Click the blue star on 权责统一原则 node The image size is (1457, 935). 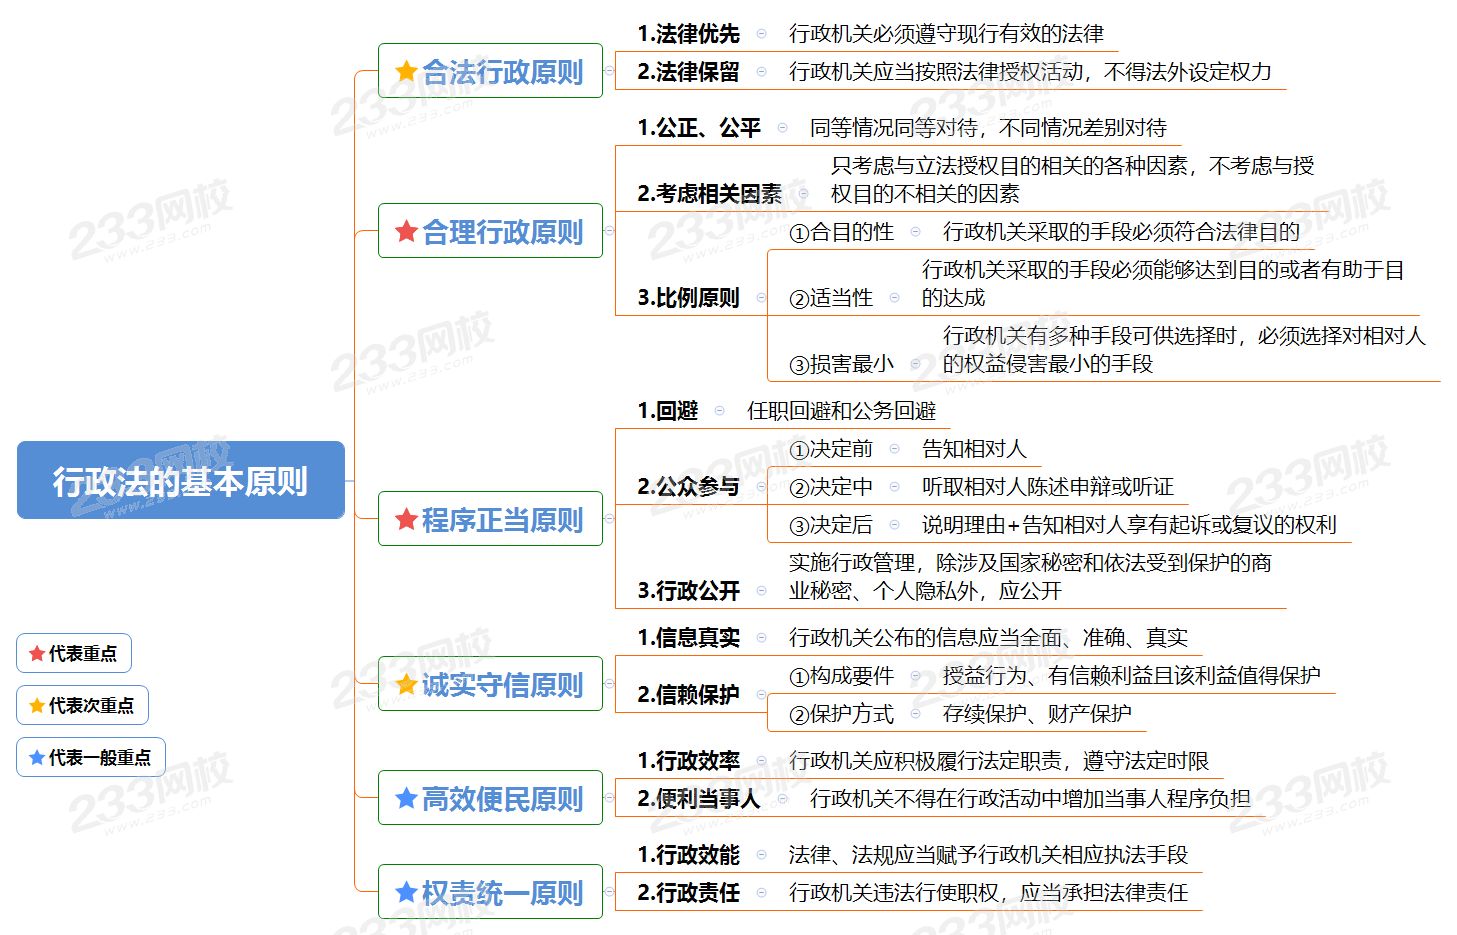(x=406, y=893)
